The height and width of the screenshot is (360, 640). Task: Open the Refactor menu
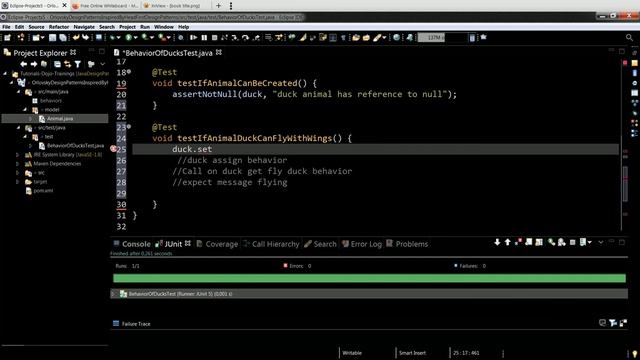click(59, 27)
